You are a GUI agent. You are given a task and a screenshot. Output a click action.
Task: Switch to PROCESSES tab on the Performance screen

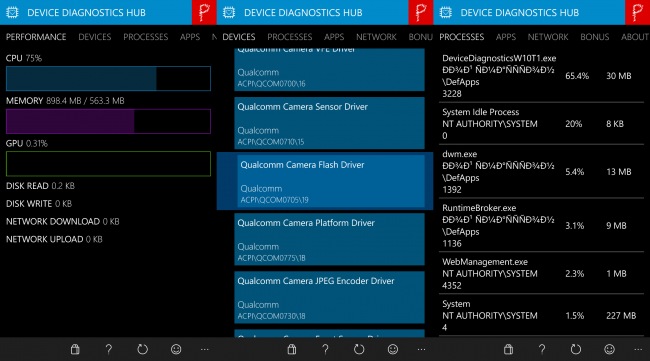coord(146,37)
